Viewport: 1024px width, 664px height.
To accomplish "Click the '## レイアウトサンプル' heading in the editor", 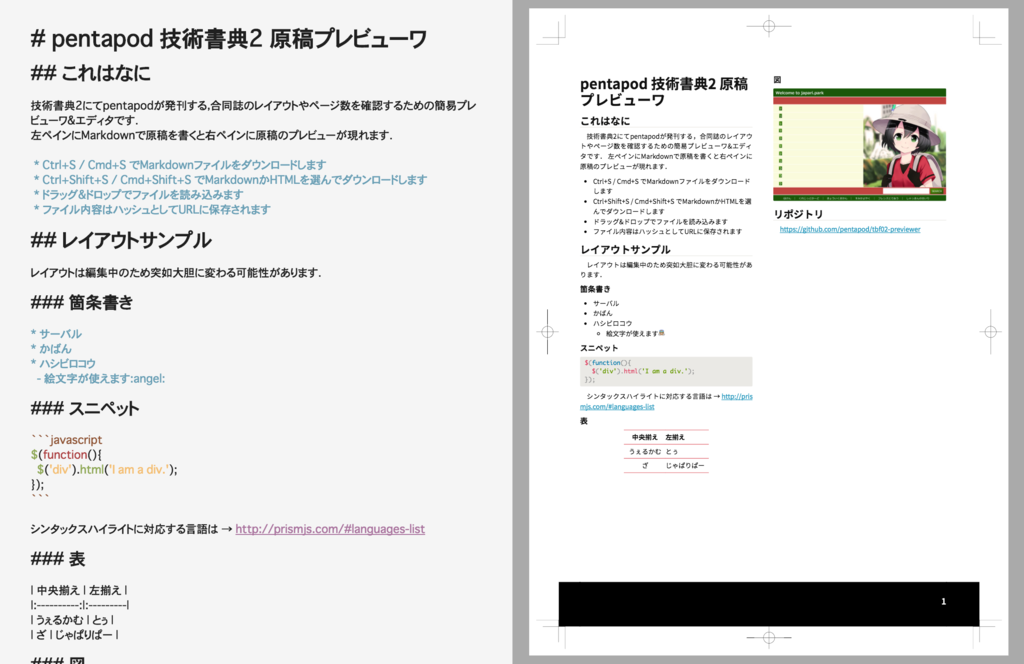I will 121,240.
